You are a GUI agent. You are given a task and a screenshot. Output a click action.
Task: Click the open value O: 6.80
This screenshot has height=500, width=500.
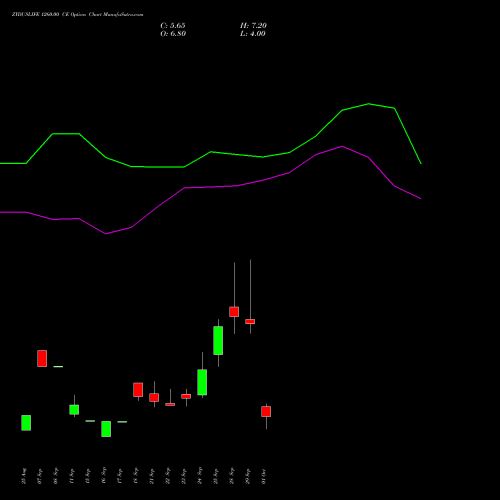(x=173, y=34)
